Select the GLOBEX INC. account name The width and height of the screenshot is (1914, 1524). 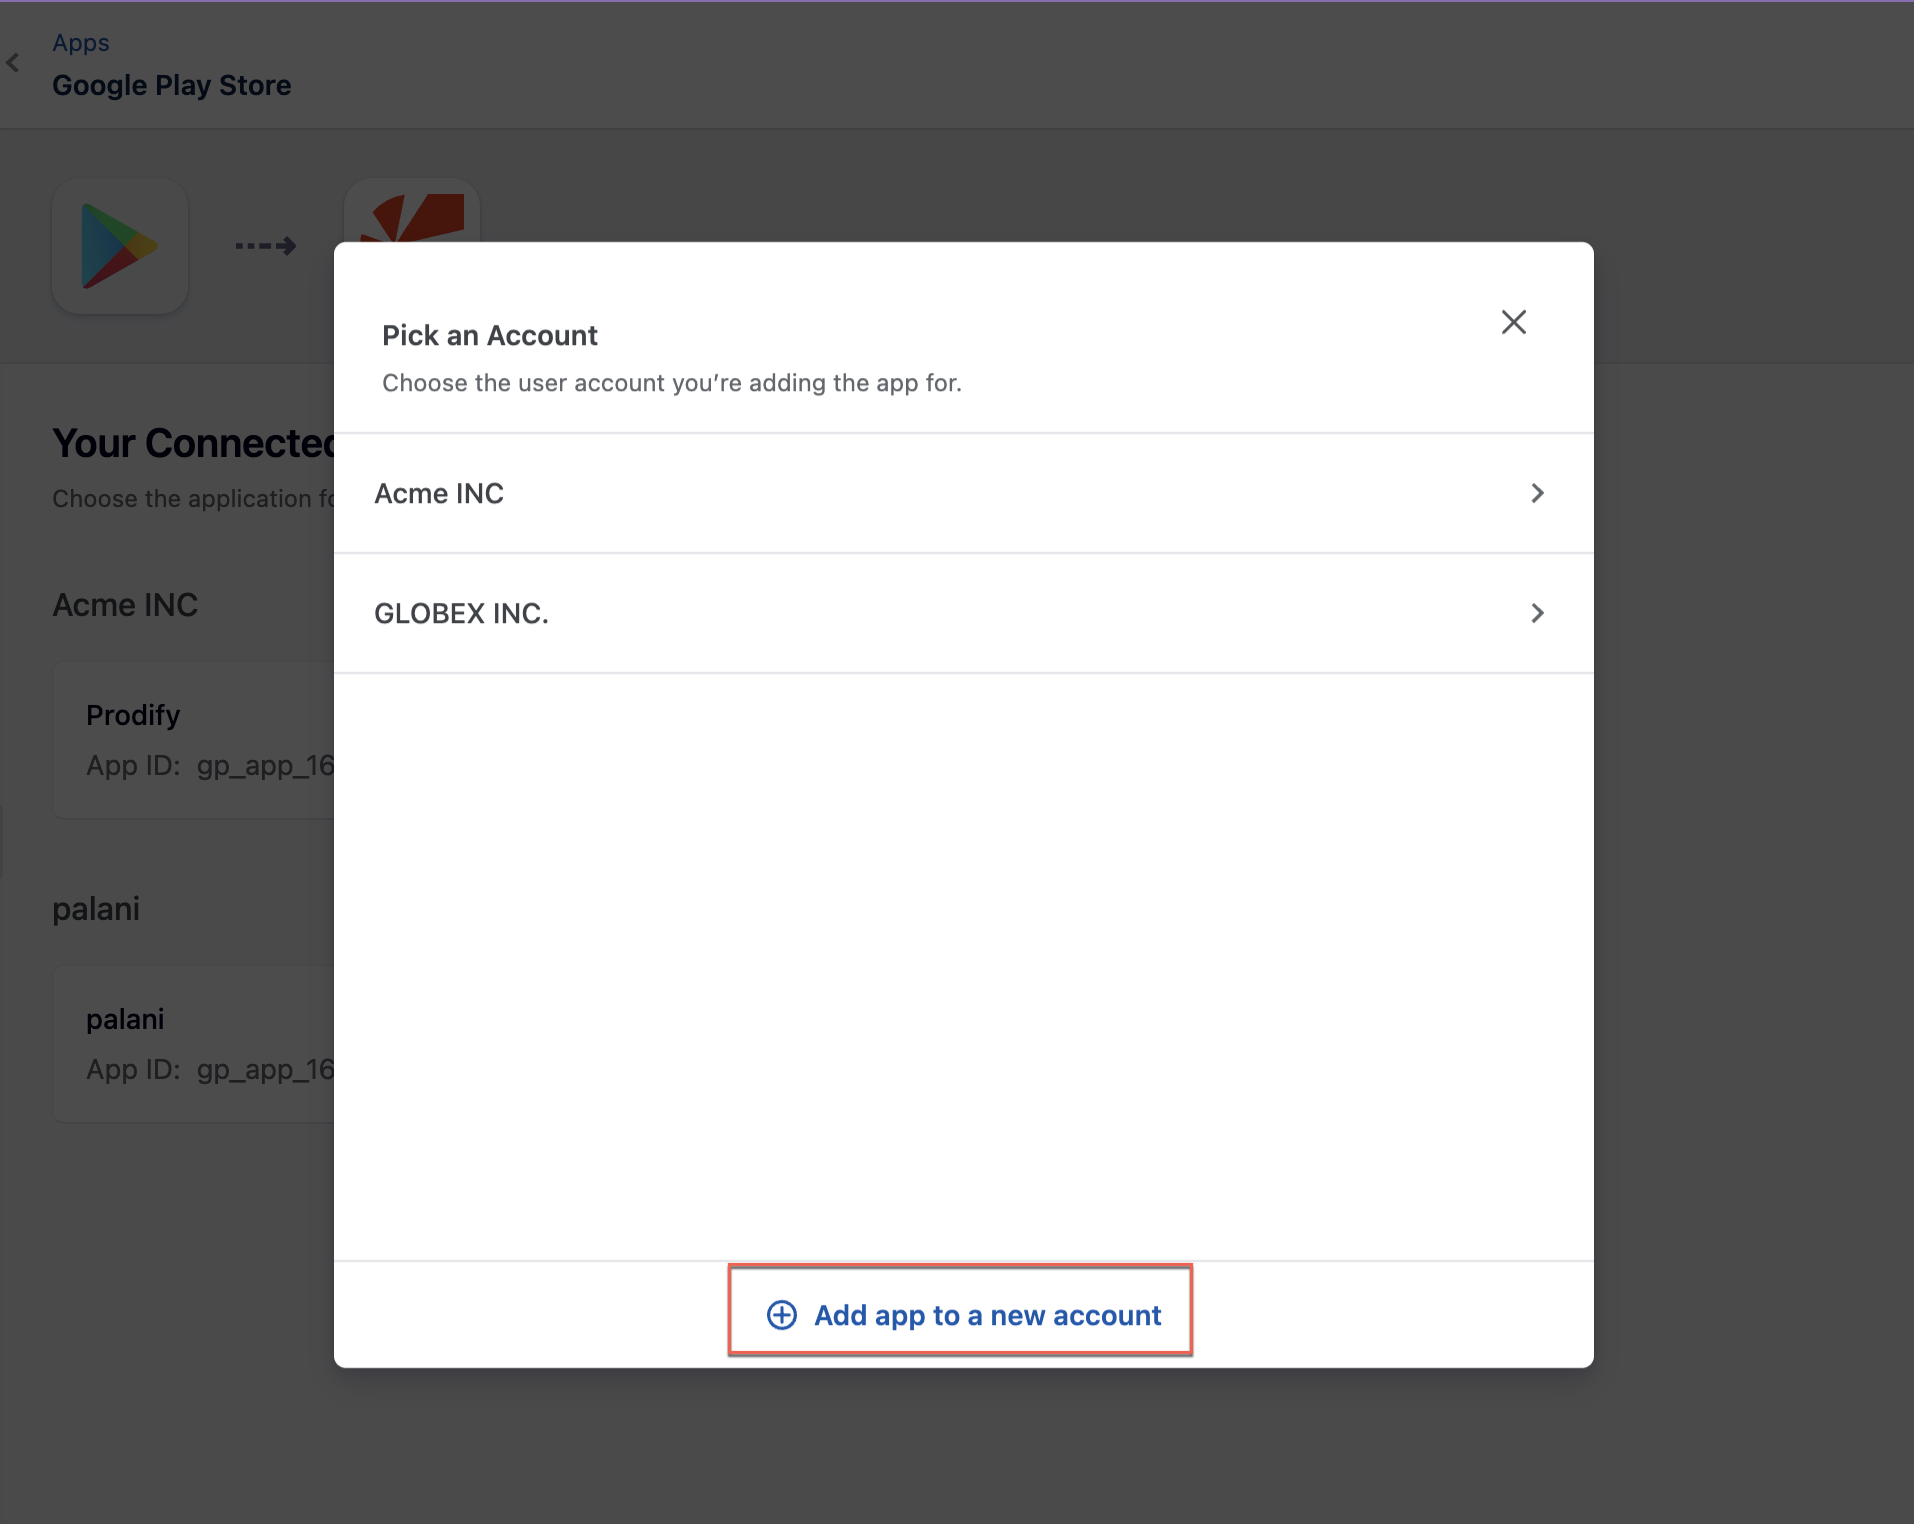pos(461,613)
